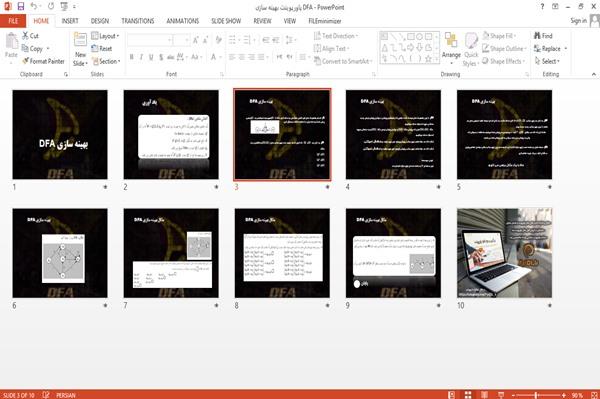The height and width of the screenshot is (399, 600).
Task: Switch to REVIEW tab
Action: coord(262,21)
